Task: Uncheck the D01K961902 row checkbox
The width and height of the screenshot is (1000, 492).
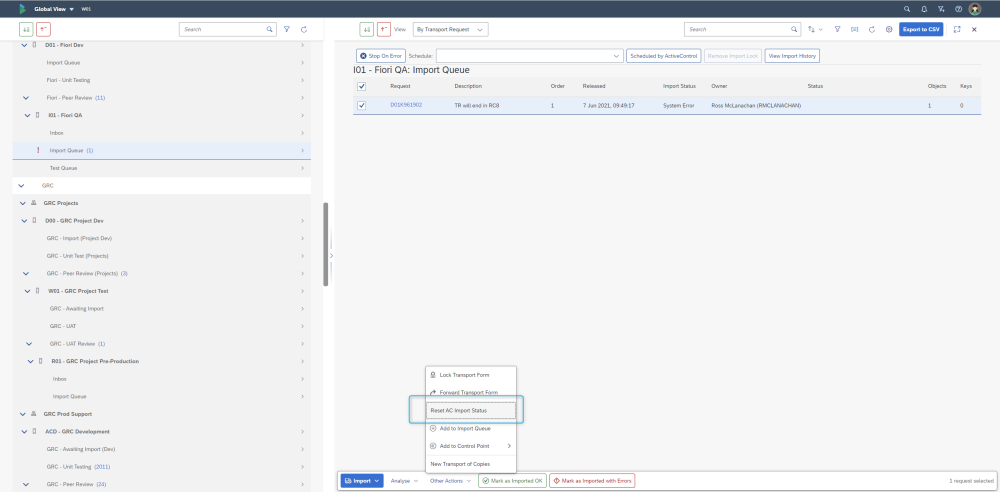Action: click(x=362, y=105)
